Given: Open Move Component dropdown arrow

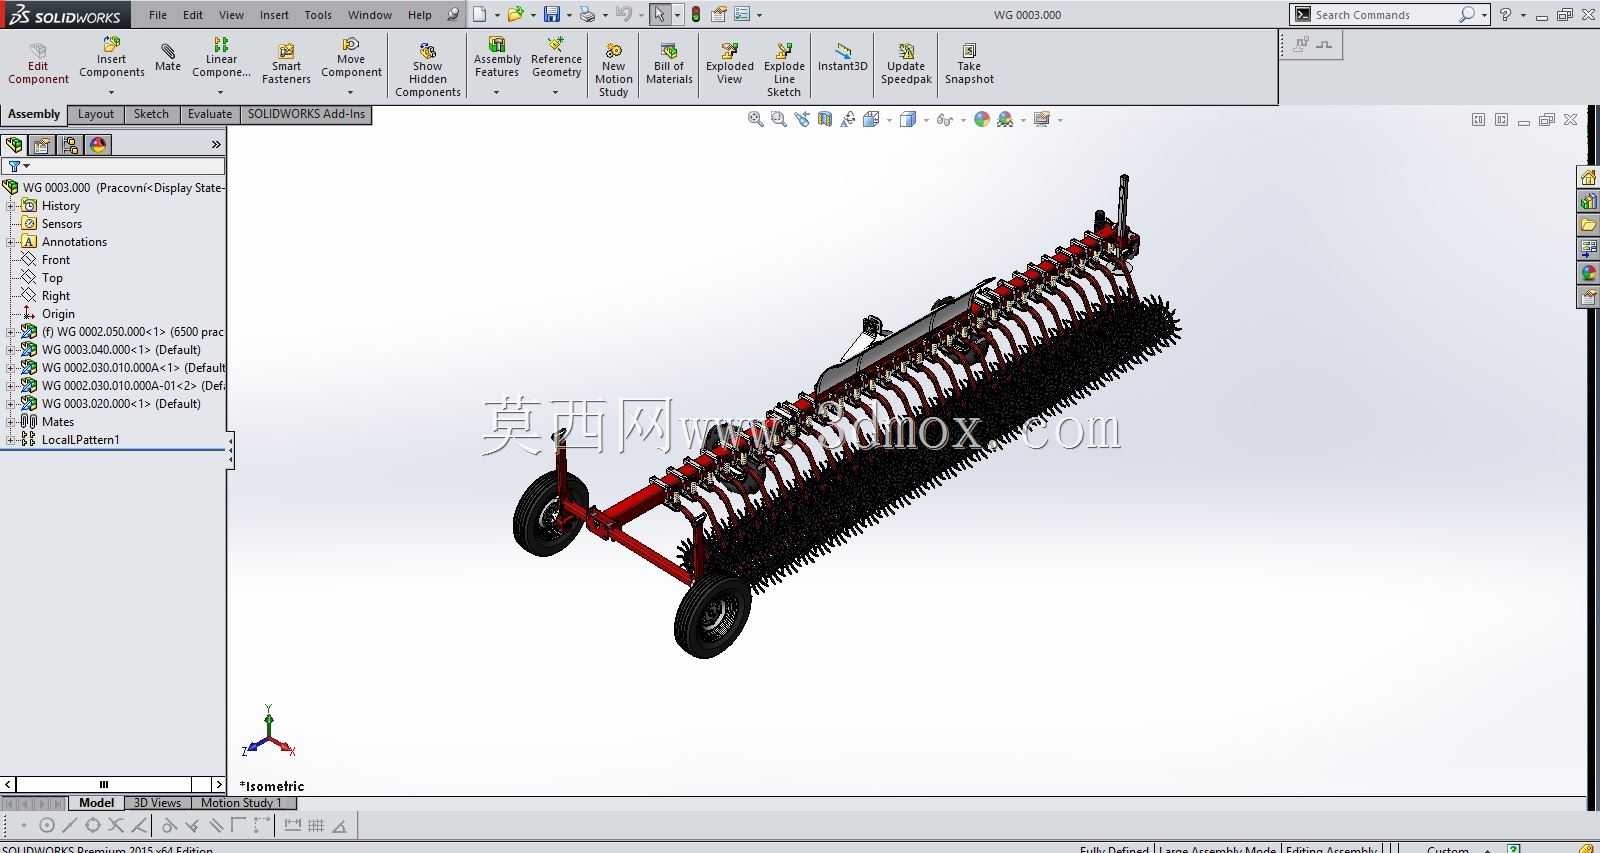Looking at the screenshot, I should click(x=351, y=93).
